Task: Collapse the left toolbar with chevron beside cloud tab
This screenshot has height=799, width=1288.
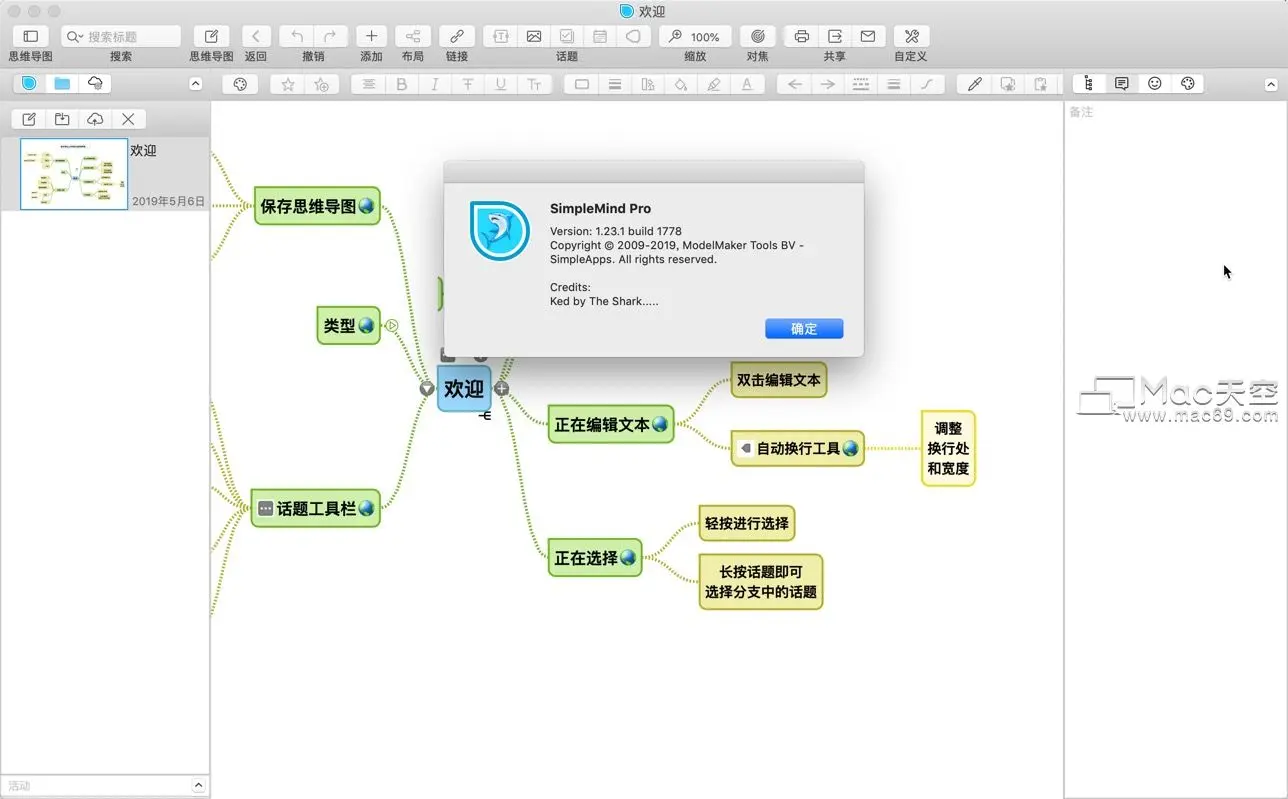Action: pos(195,84)
